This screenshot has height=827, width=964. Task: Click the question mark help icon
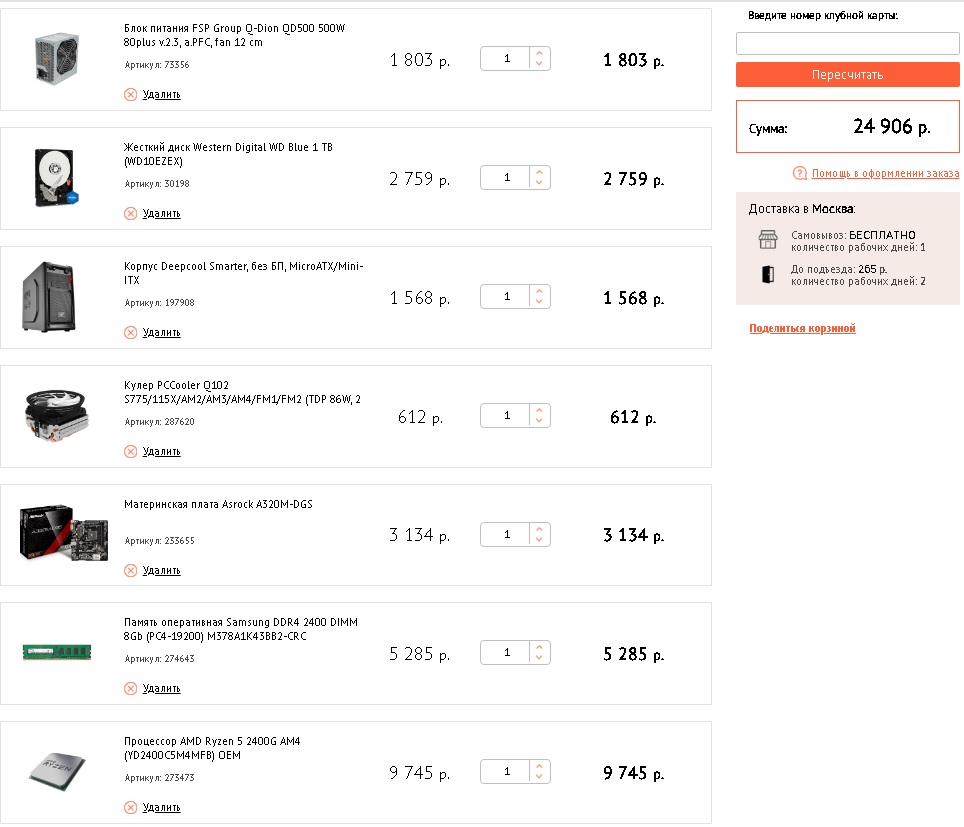800,173
